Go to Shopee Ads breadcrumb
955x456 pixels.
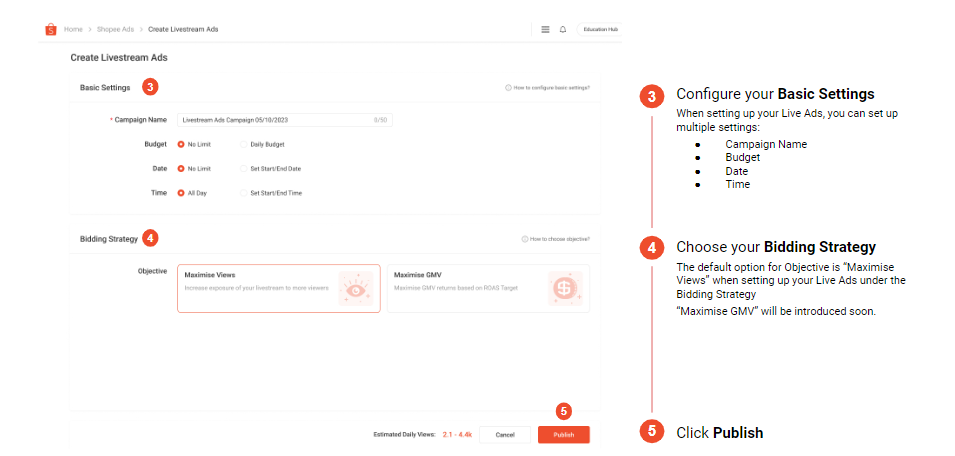tap(115, 29)
